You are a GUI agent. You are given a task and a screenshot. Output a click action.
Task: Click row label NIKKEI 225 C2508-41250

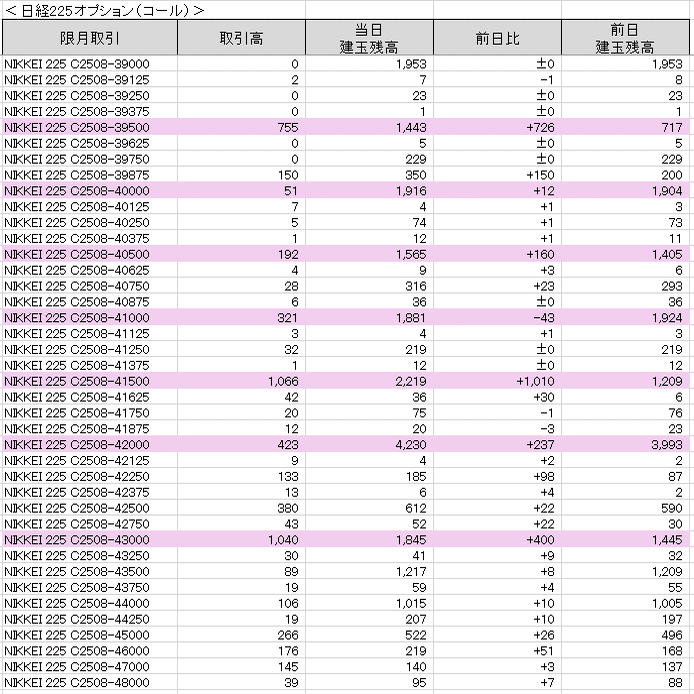[77, 350]
